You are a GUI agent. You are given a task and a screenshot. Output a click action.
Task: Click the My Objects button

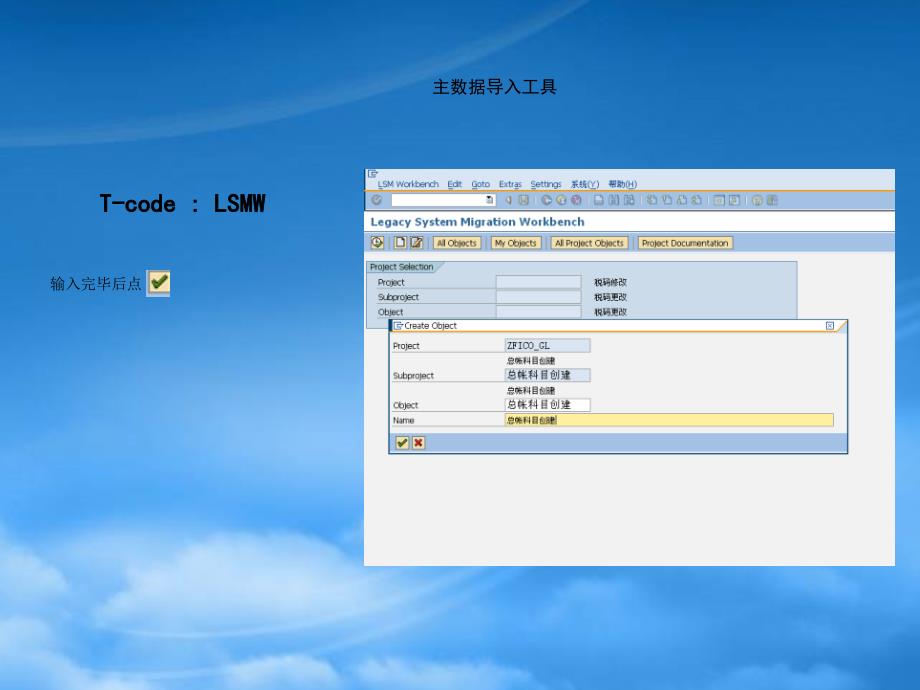[515, 243]
